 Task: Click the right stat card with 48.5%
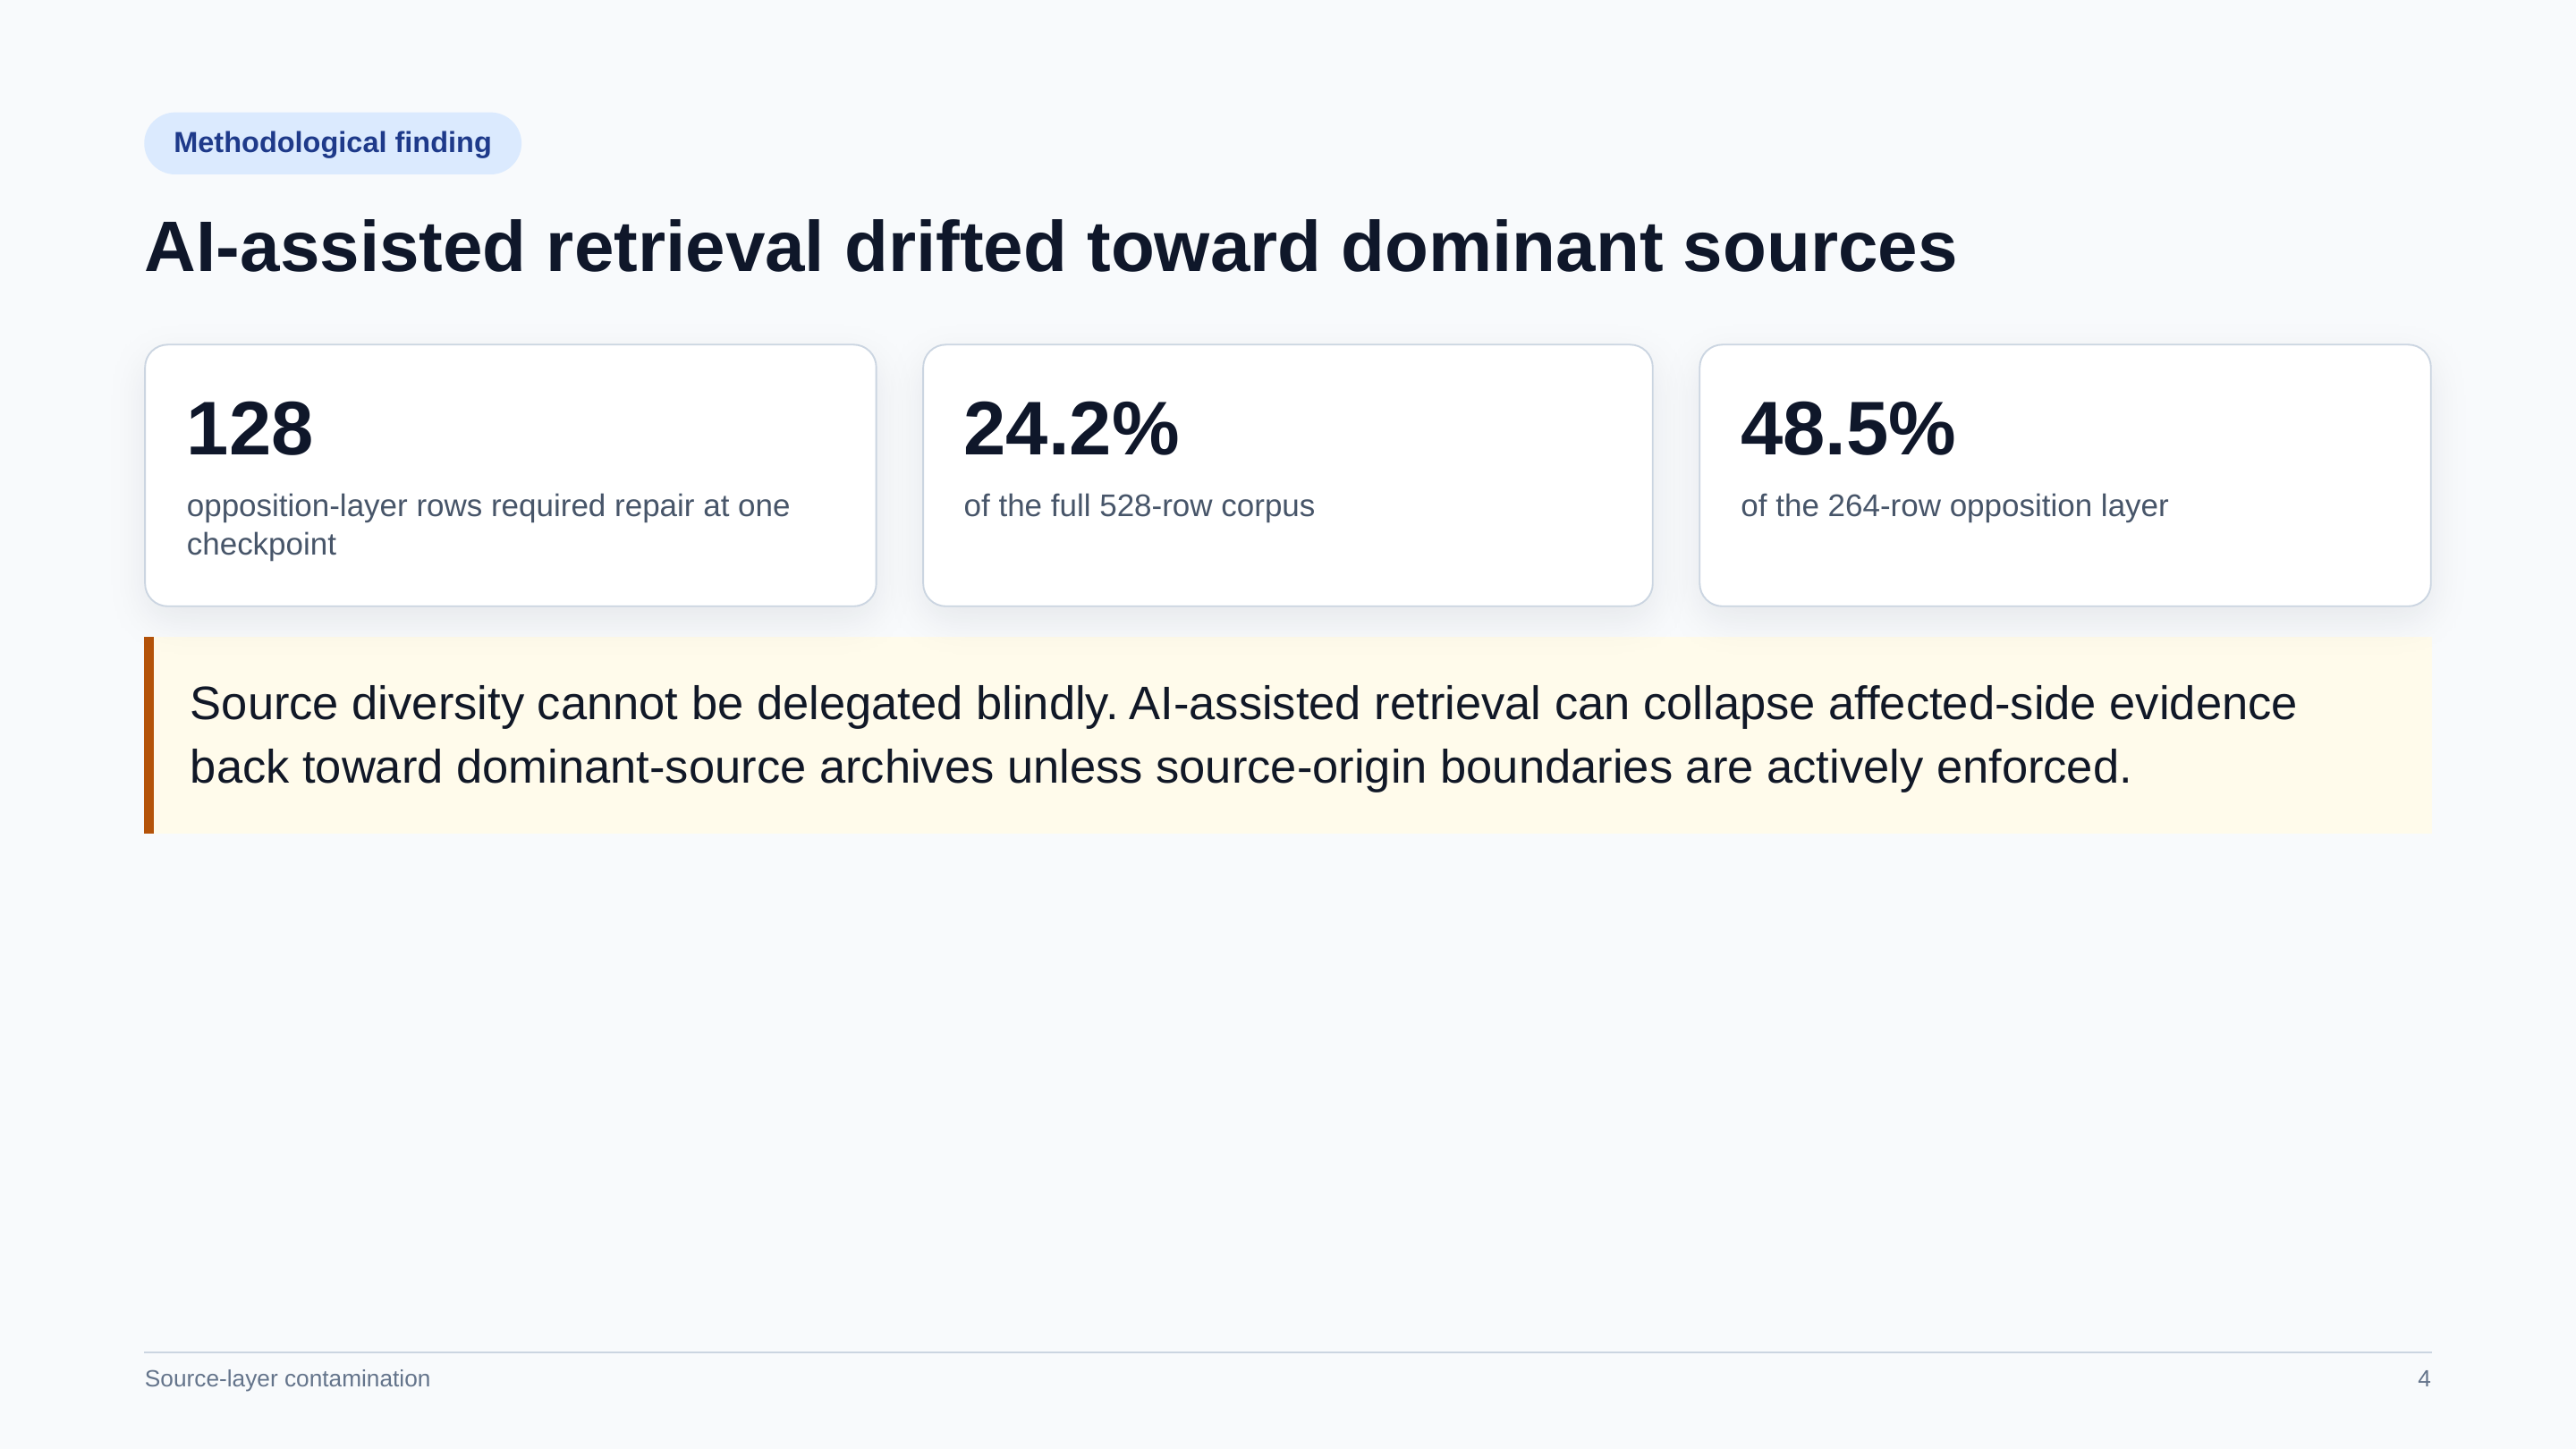(x=2065, y=475)
